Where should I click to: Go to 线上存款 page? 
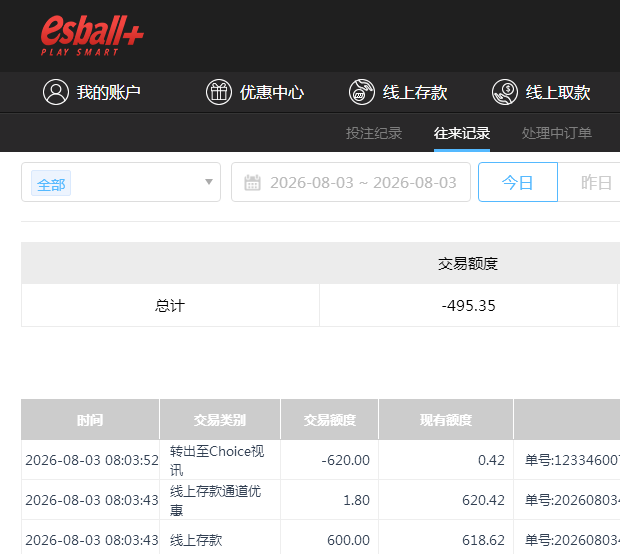(x=415, y=93)
